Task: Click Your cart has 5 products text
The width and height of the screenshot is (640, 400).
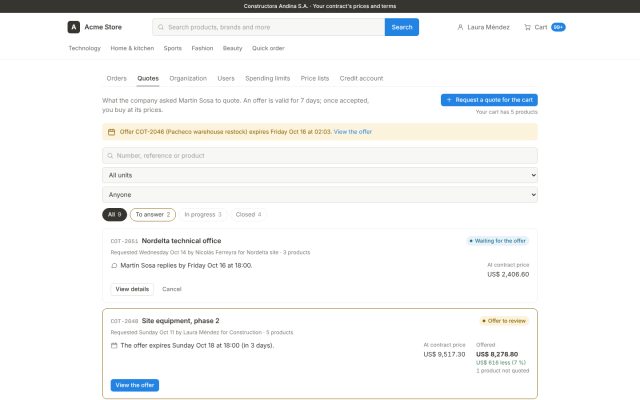Action: [x=507, y=112]
